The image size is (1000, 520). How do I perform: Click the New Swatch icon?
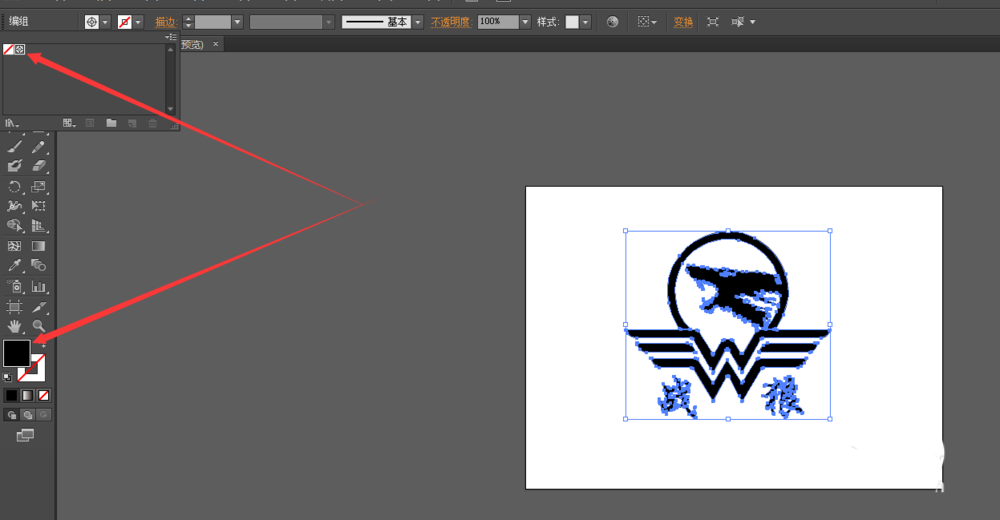[132, 123]
